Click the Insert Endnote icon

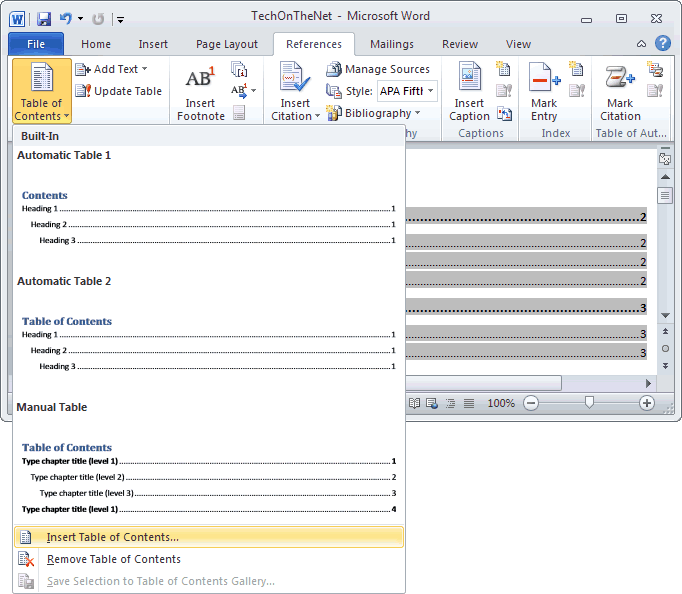tap(239, 69)
